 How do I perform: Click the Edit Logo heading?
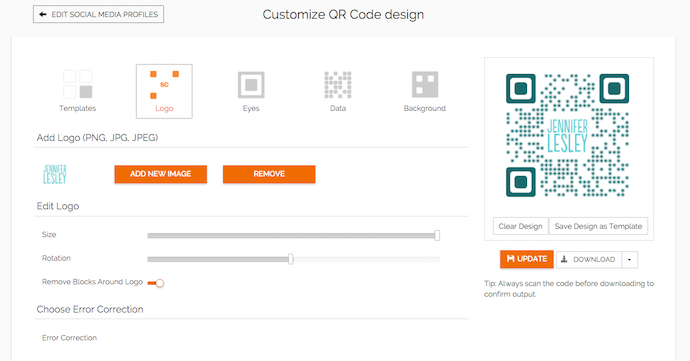click(x=58, y=206)
